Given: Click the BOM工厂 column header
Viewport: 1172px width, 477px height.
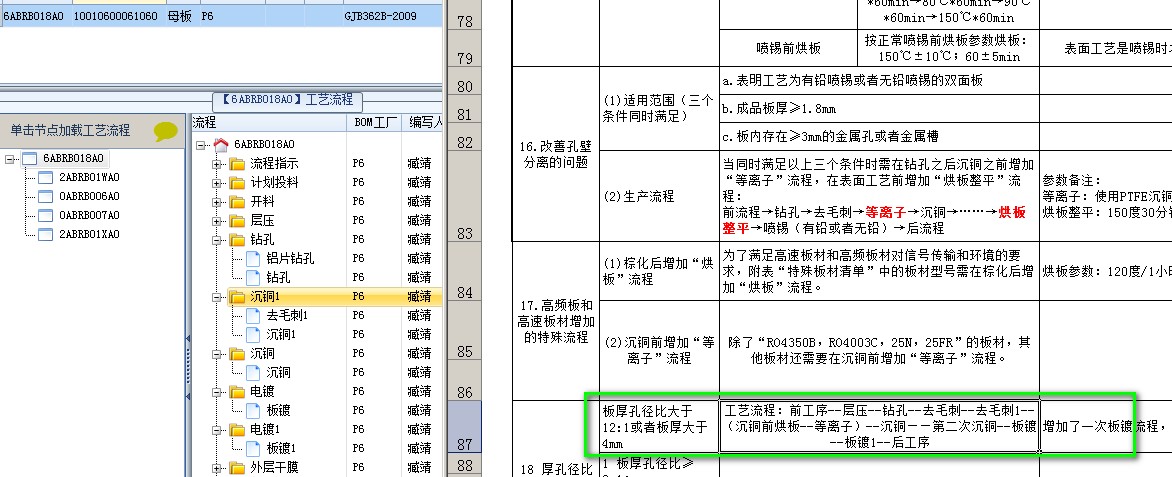Looking at the screenshot, I should (374, 122).
